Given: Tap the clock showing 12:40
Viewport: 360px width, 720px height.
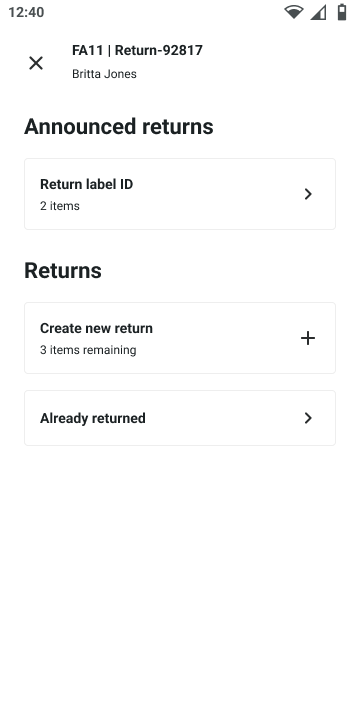Looking at the screenshot, I should [x=26, y=12].
